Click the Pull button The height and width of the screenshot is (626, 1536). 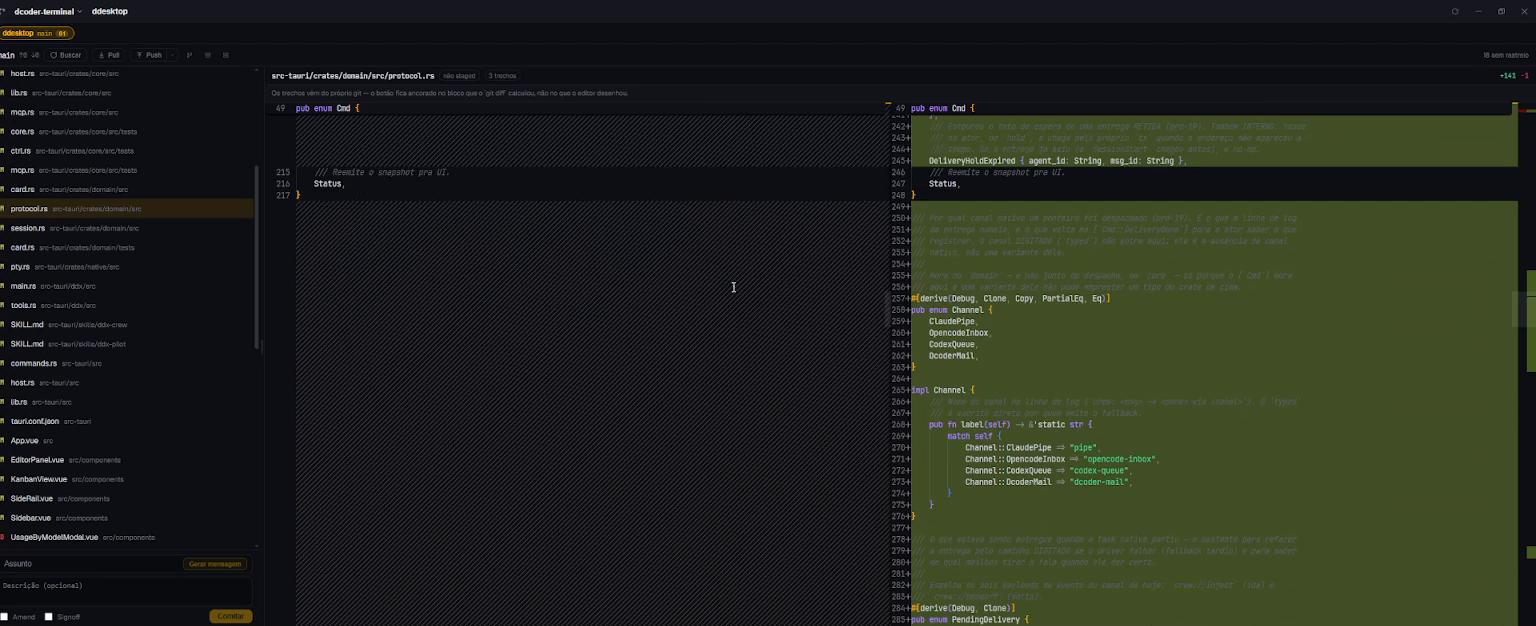108,55
